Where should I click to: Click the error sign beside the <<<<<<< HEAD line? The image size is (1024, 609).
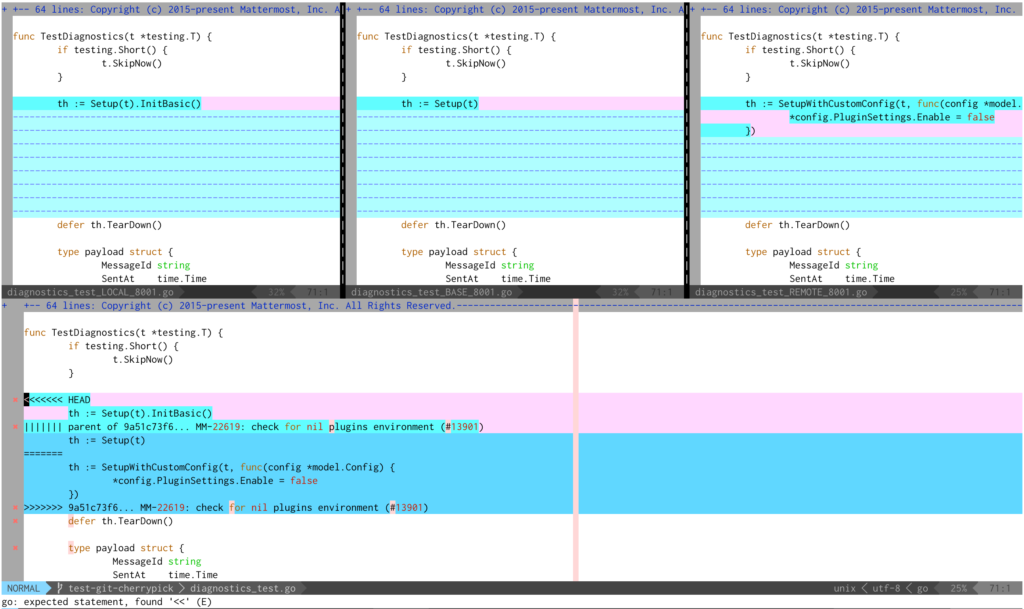(x=15, y=399)
